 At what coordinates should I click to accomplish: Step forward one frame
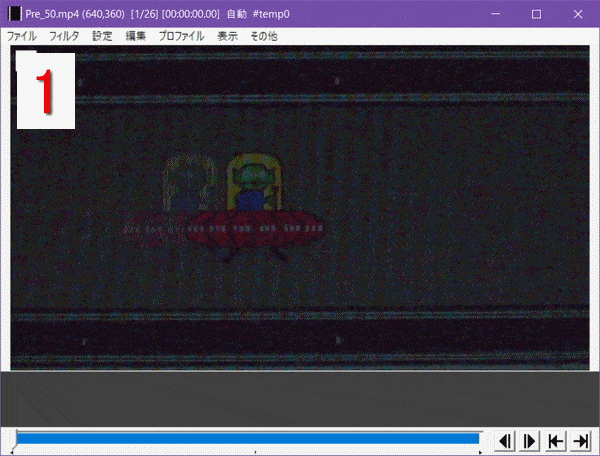tap(530, 441)
